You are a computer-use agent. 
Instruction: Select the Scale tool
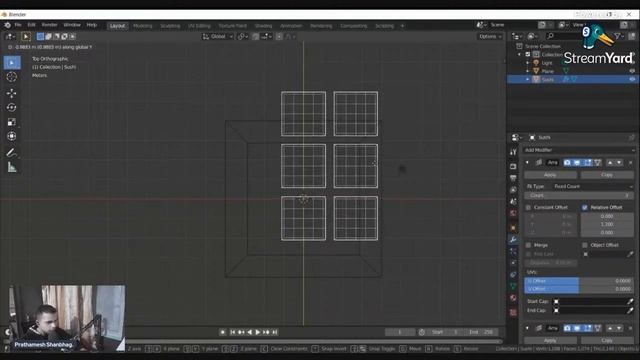[11, 122]
